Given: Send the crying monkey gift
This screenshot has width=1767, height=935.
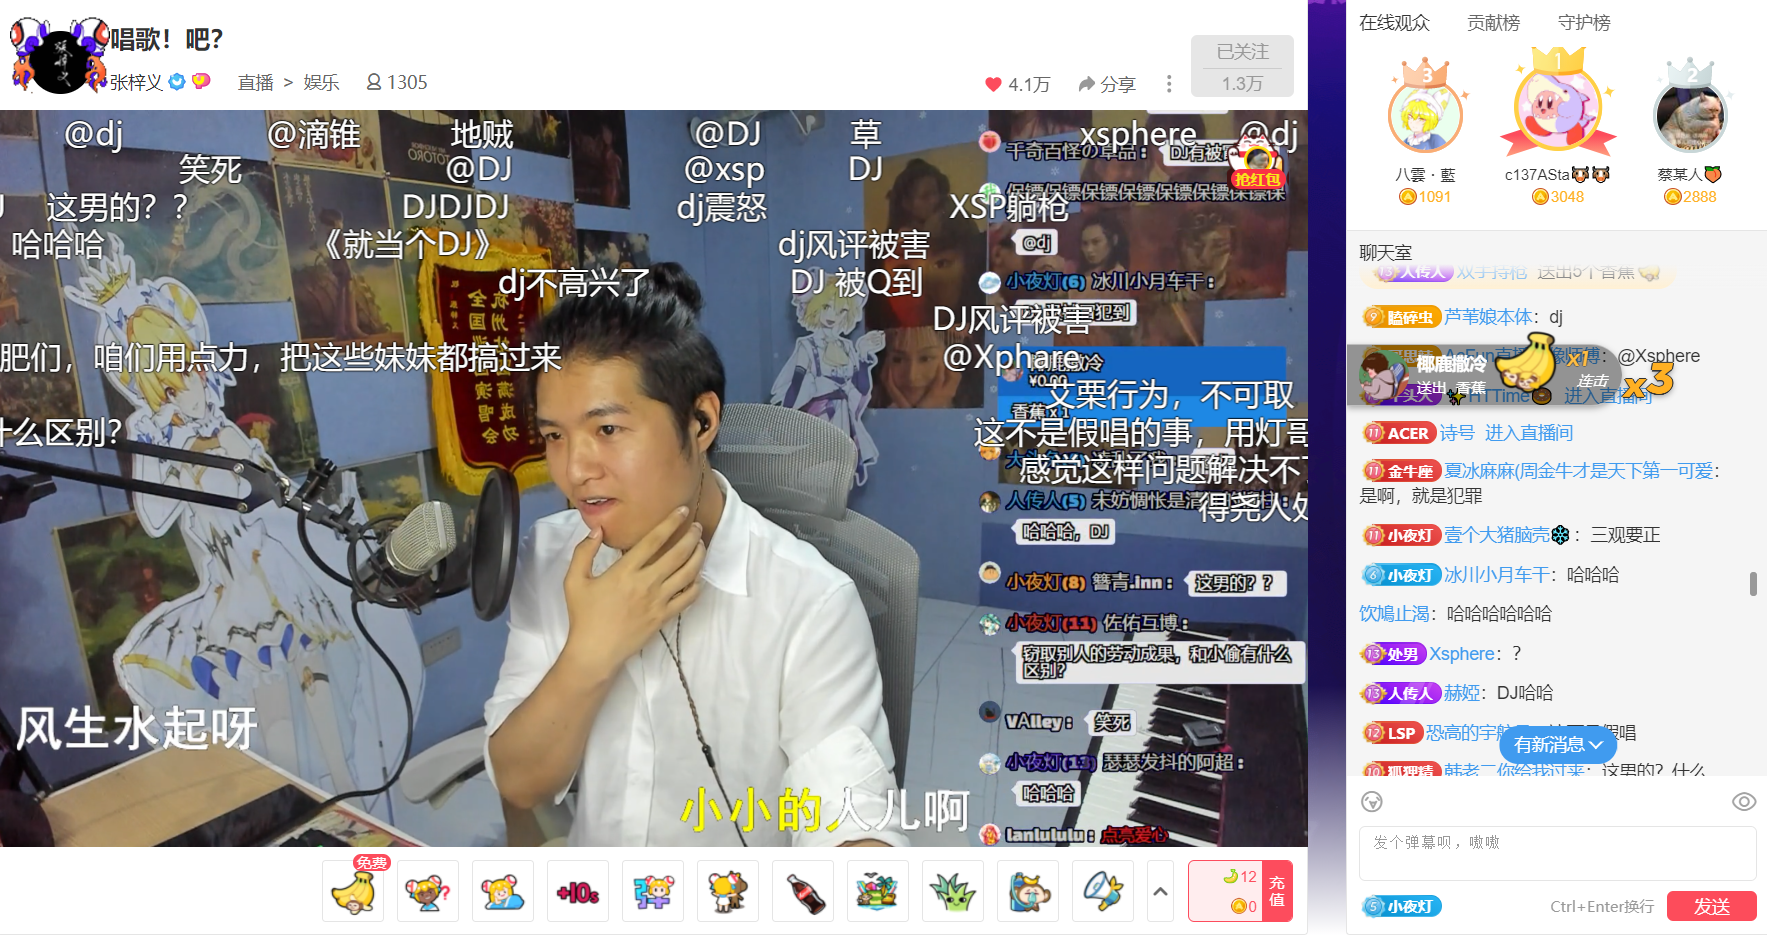Looking at the screenshot, I should (1028, 890).
